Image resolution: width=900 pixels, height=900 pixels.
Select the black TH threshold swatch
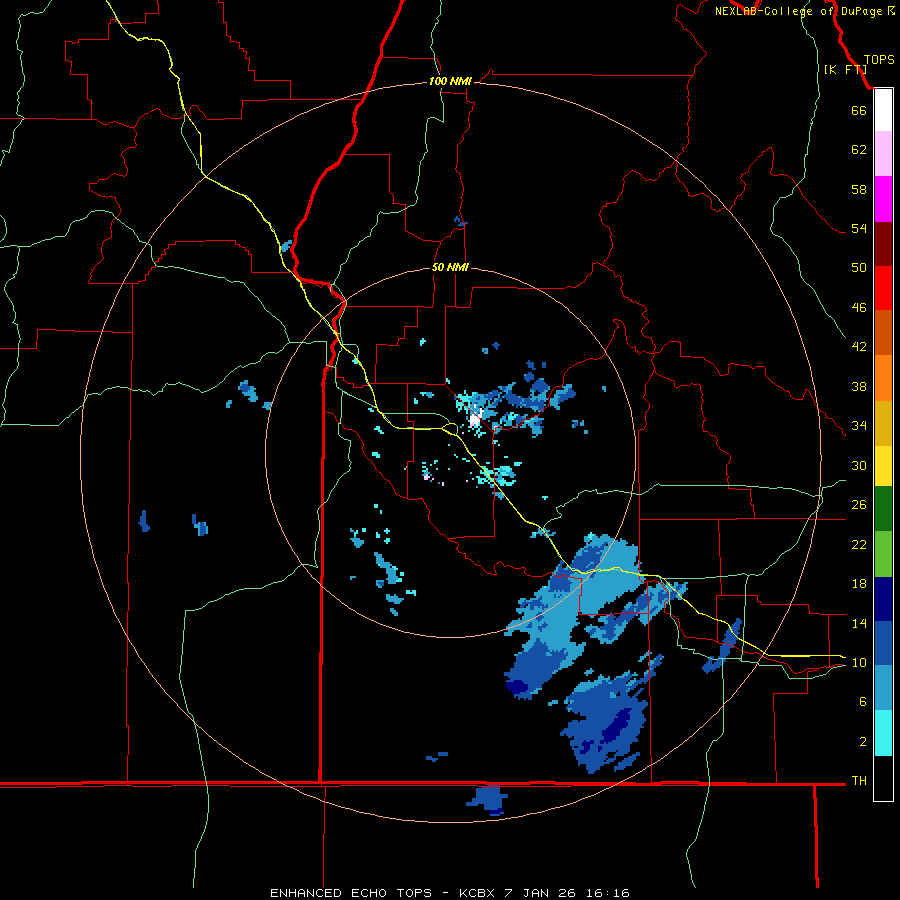coord(883,778)
